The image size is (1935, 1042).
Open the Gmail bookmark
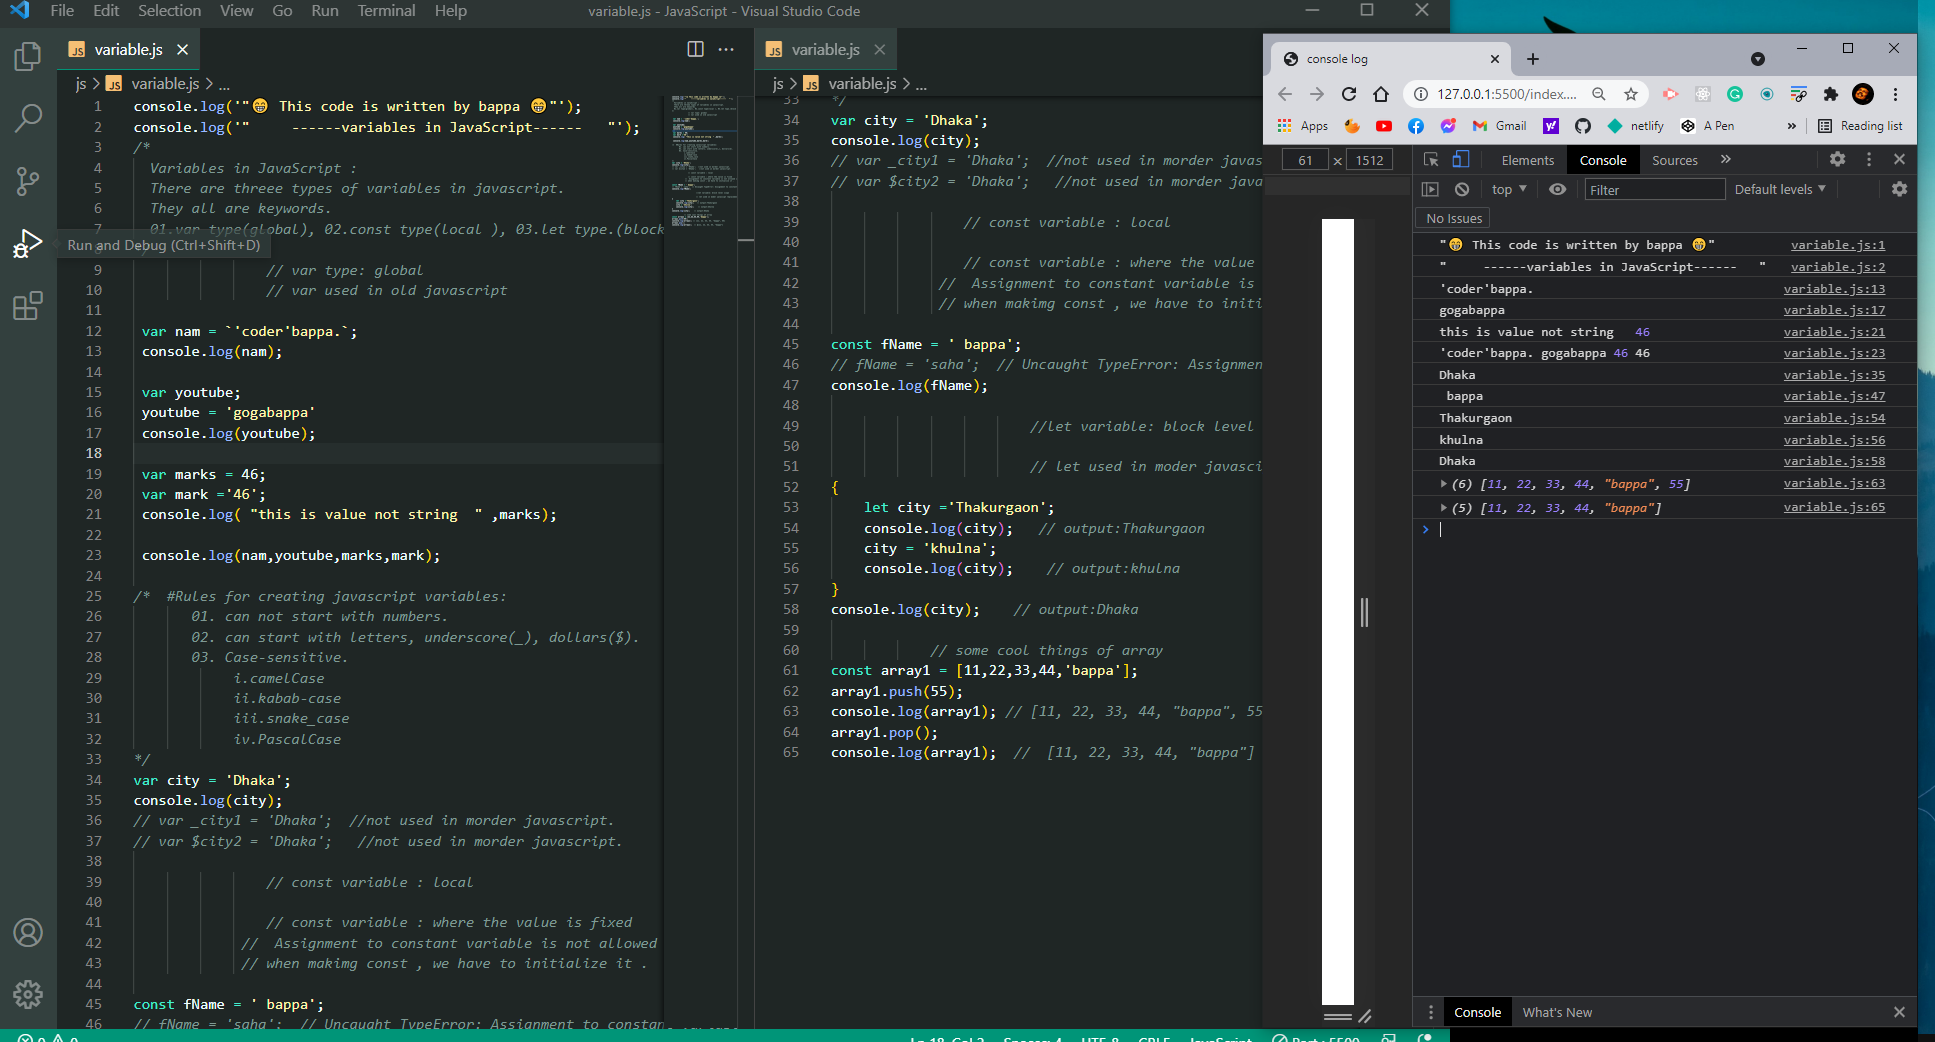pos(1499,126)
